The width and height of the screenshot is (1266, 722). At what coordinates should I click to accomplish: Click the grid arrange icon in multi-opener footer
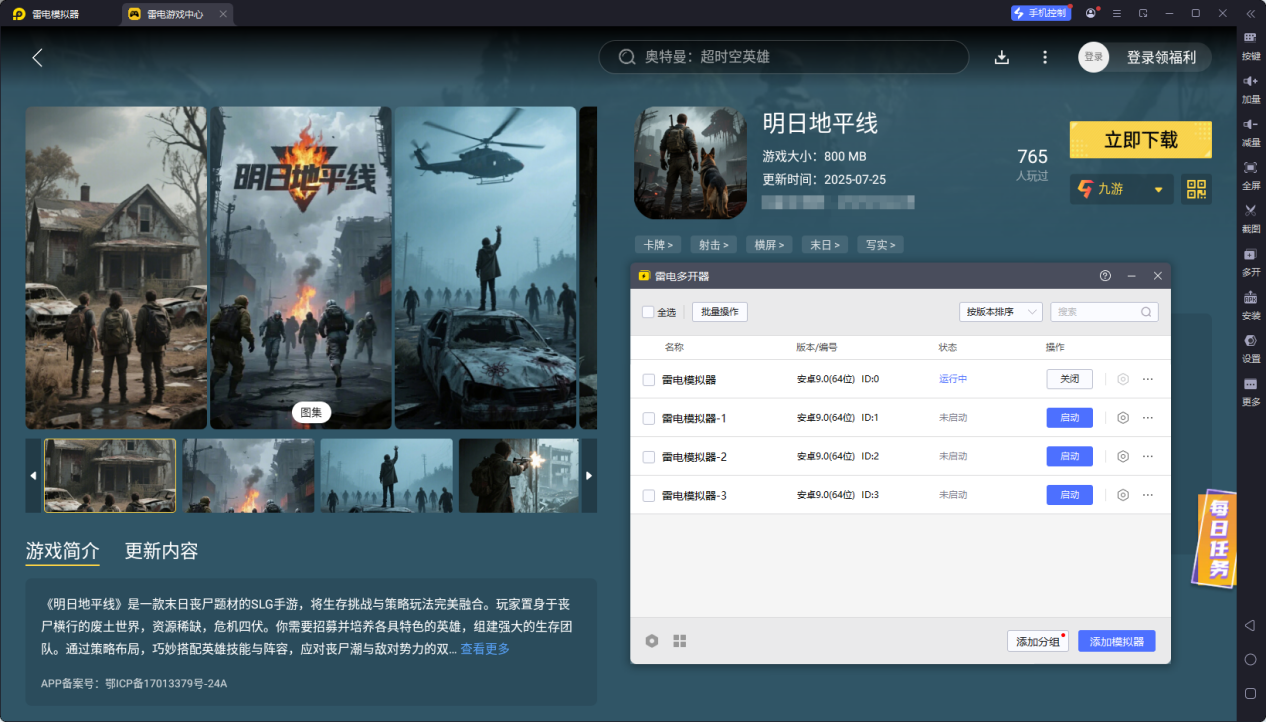tap(680, 641)
